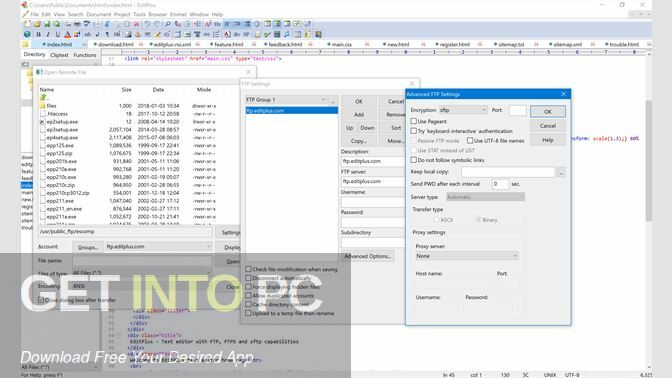Toggle Close dialog box after transfer checkbox

41,300
